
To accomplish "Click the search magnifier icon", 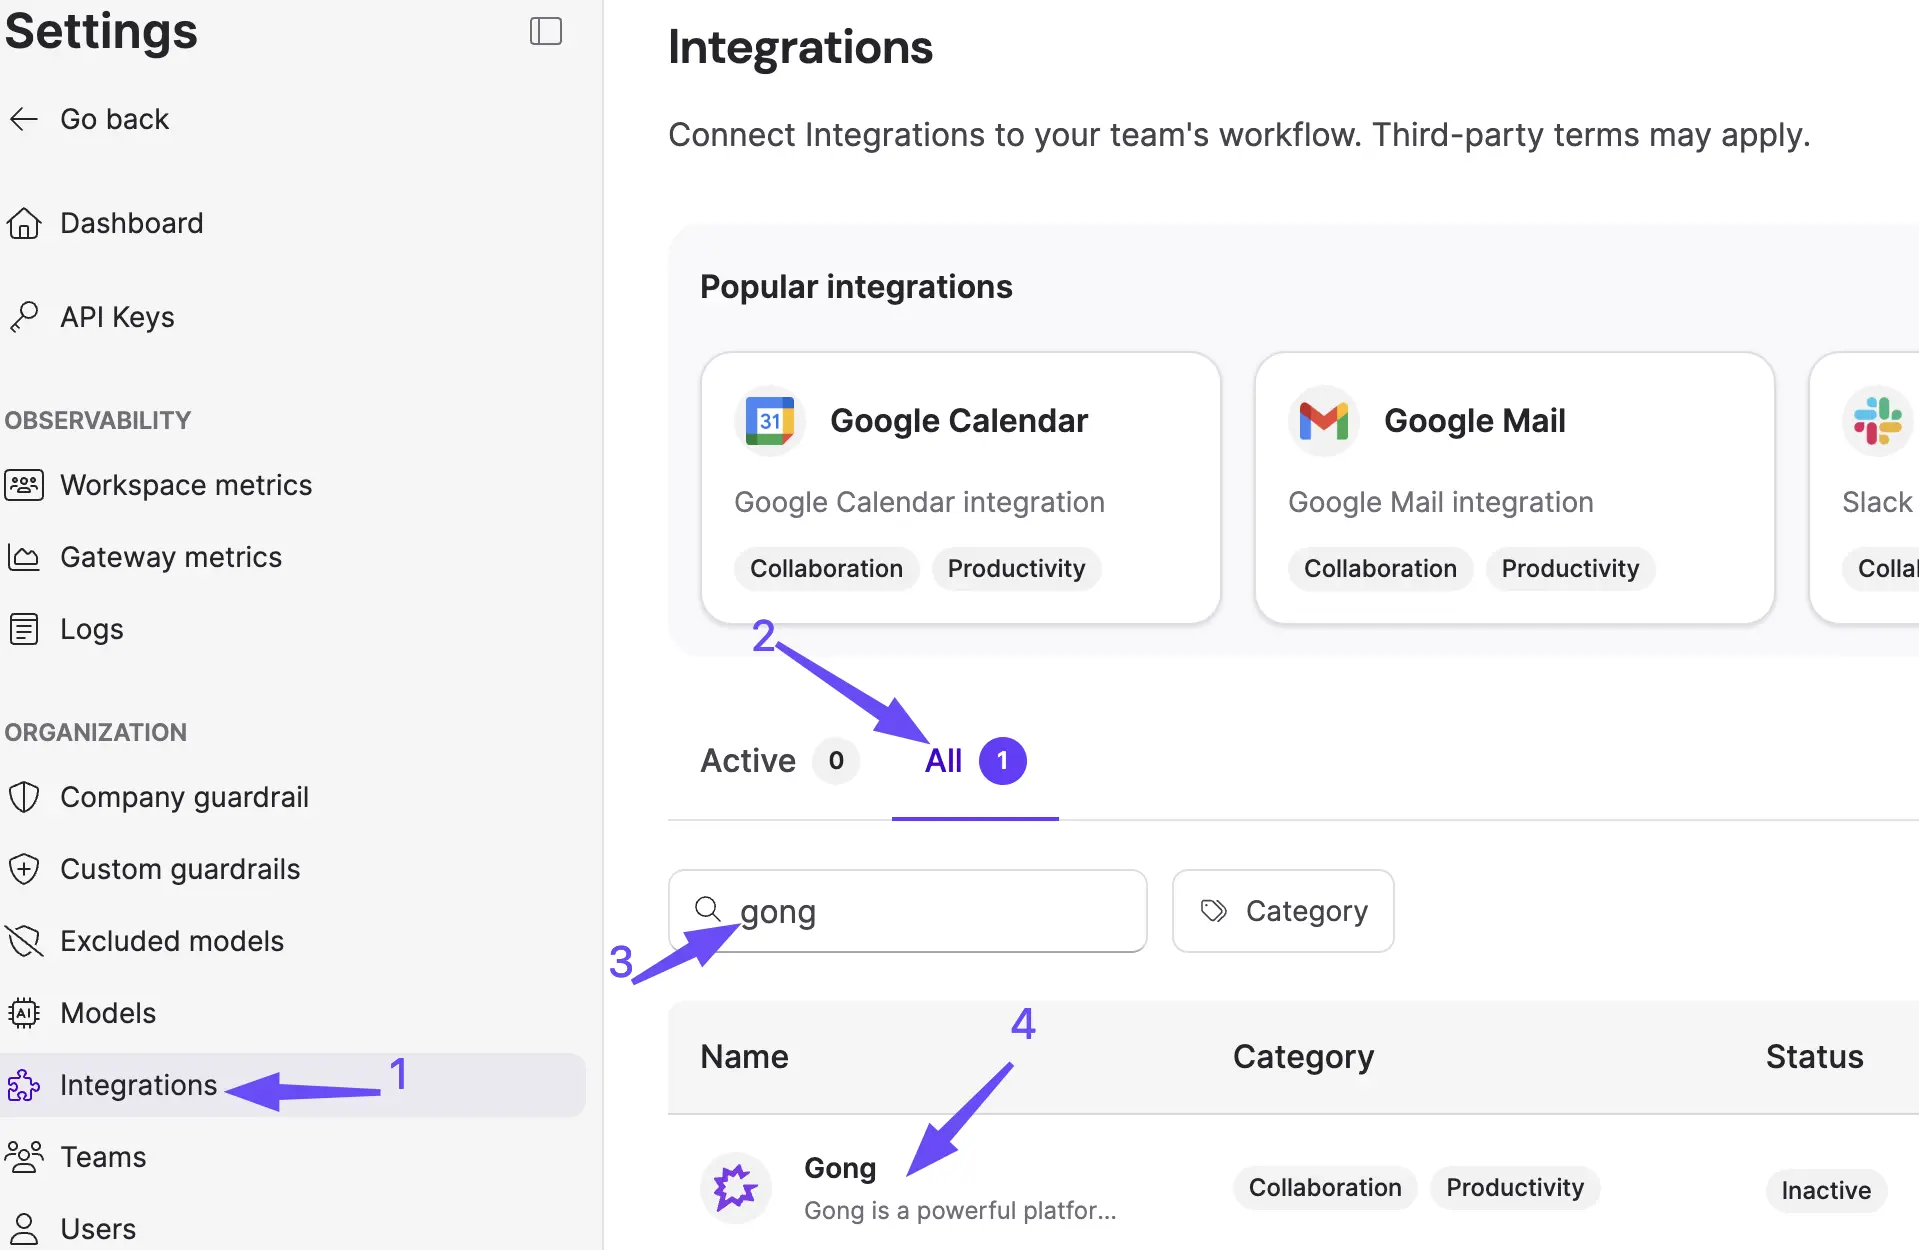I will click(708, 909).
